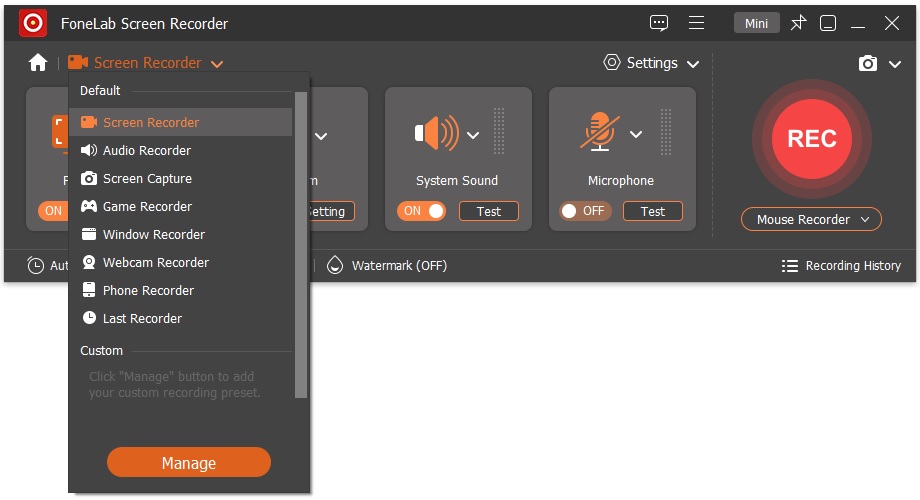
Task: Click the Webcam Recorder webcam icon
Action: coord(89,262)
